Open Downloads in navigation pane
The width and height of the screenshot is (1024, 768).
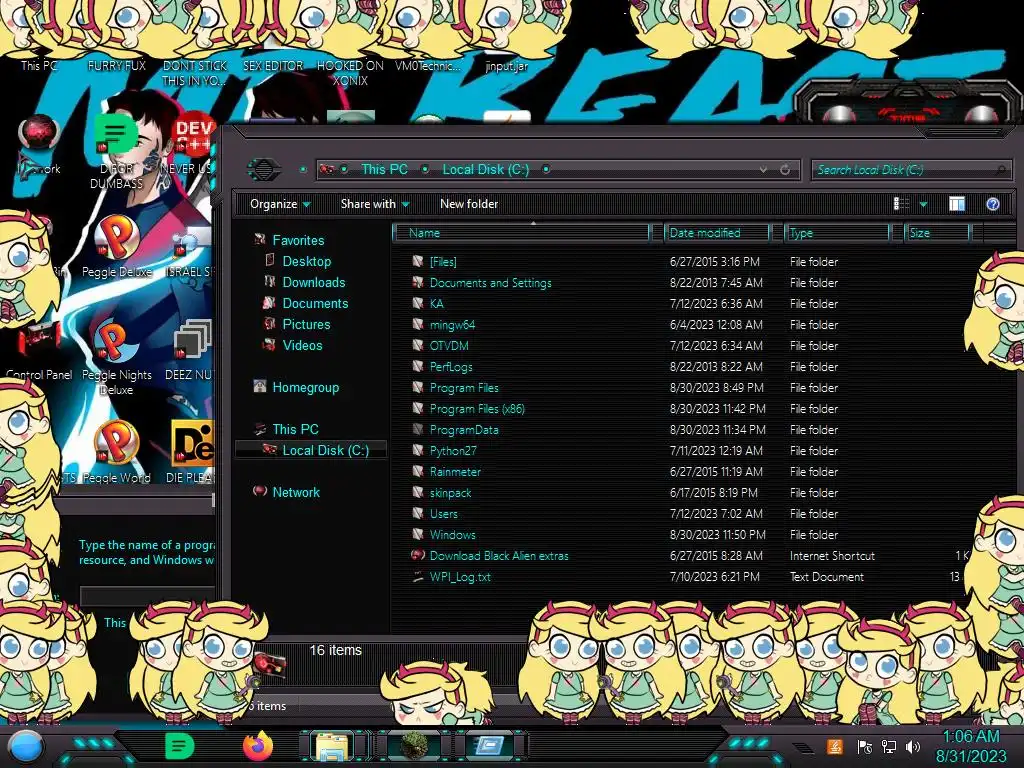click(x=313, y=282)
